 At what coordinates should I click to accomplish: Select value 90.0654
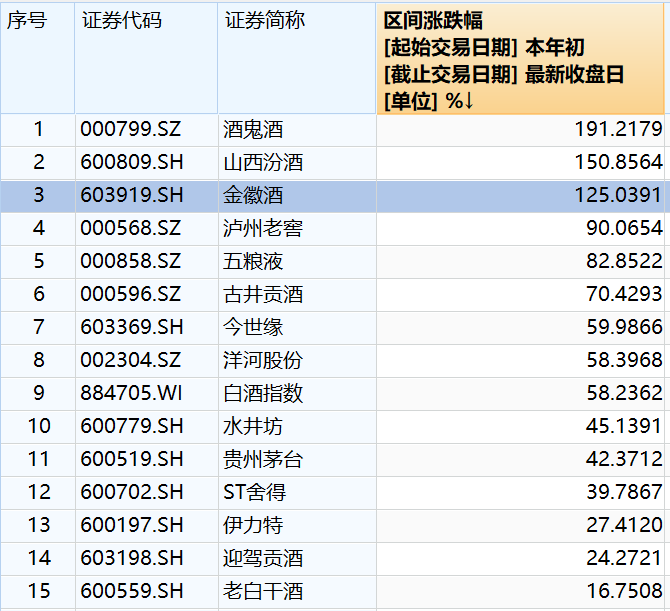pos(624,228)
